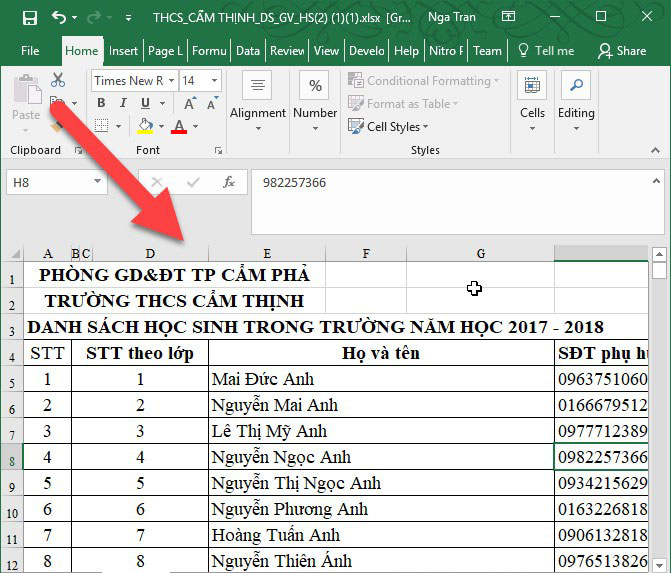Expand the Editing group

tap(576, 103)
